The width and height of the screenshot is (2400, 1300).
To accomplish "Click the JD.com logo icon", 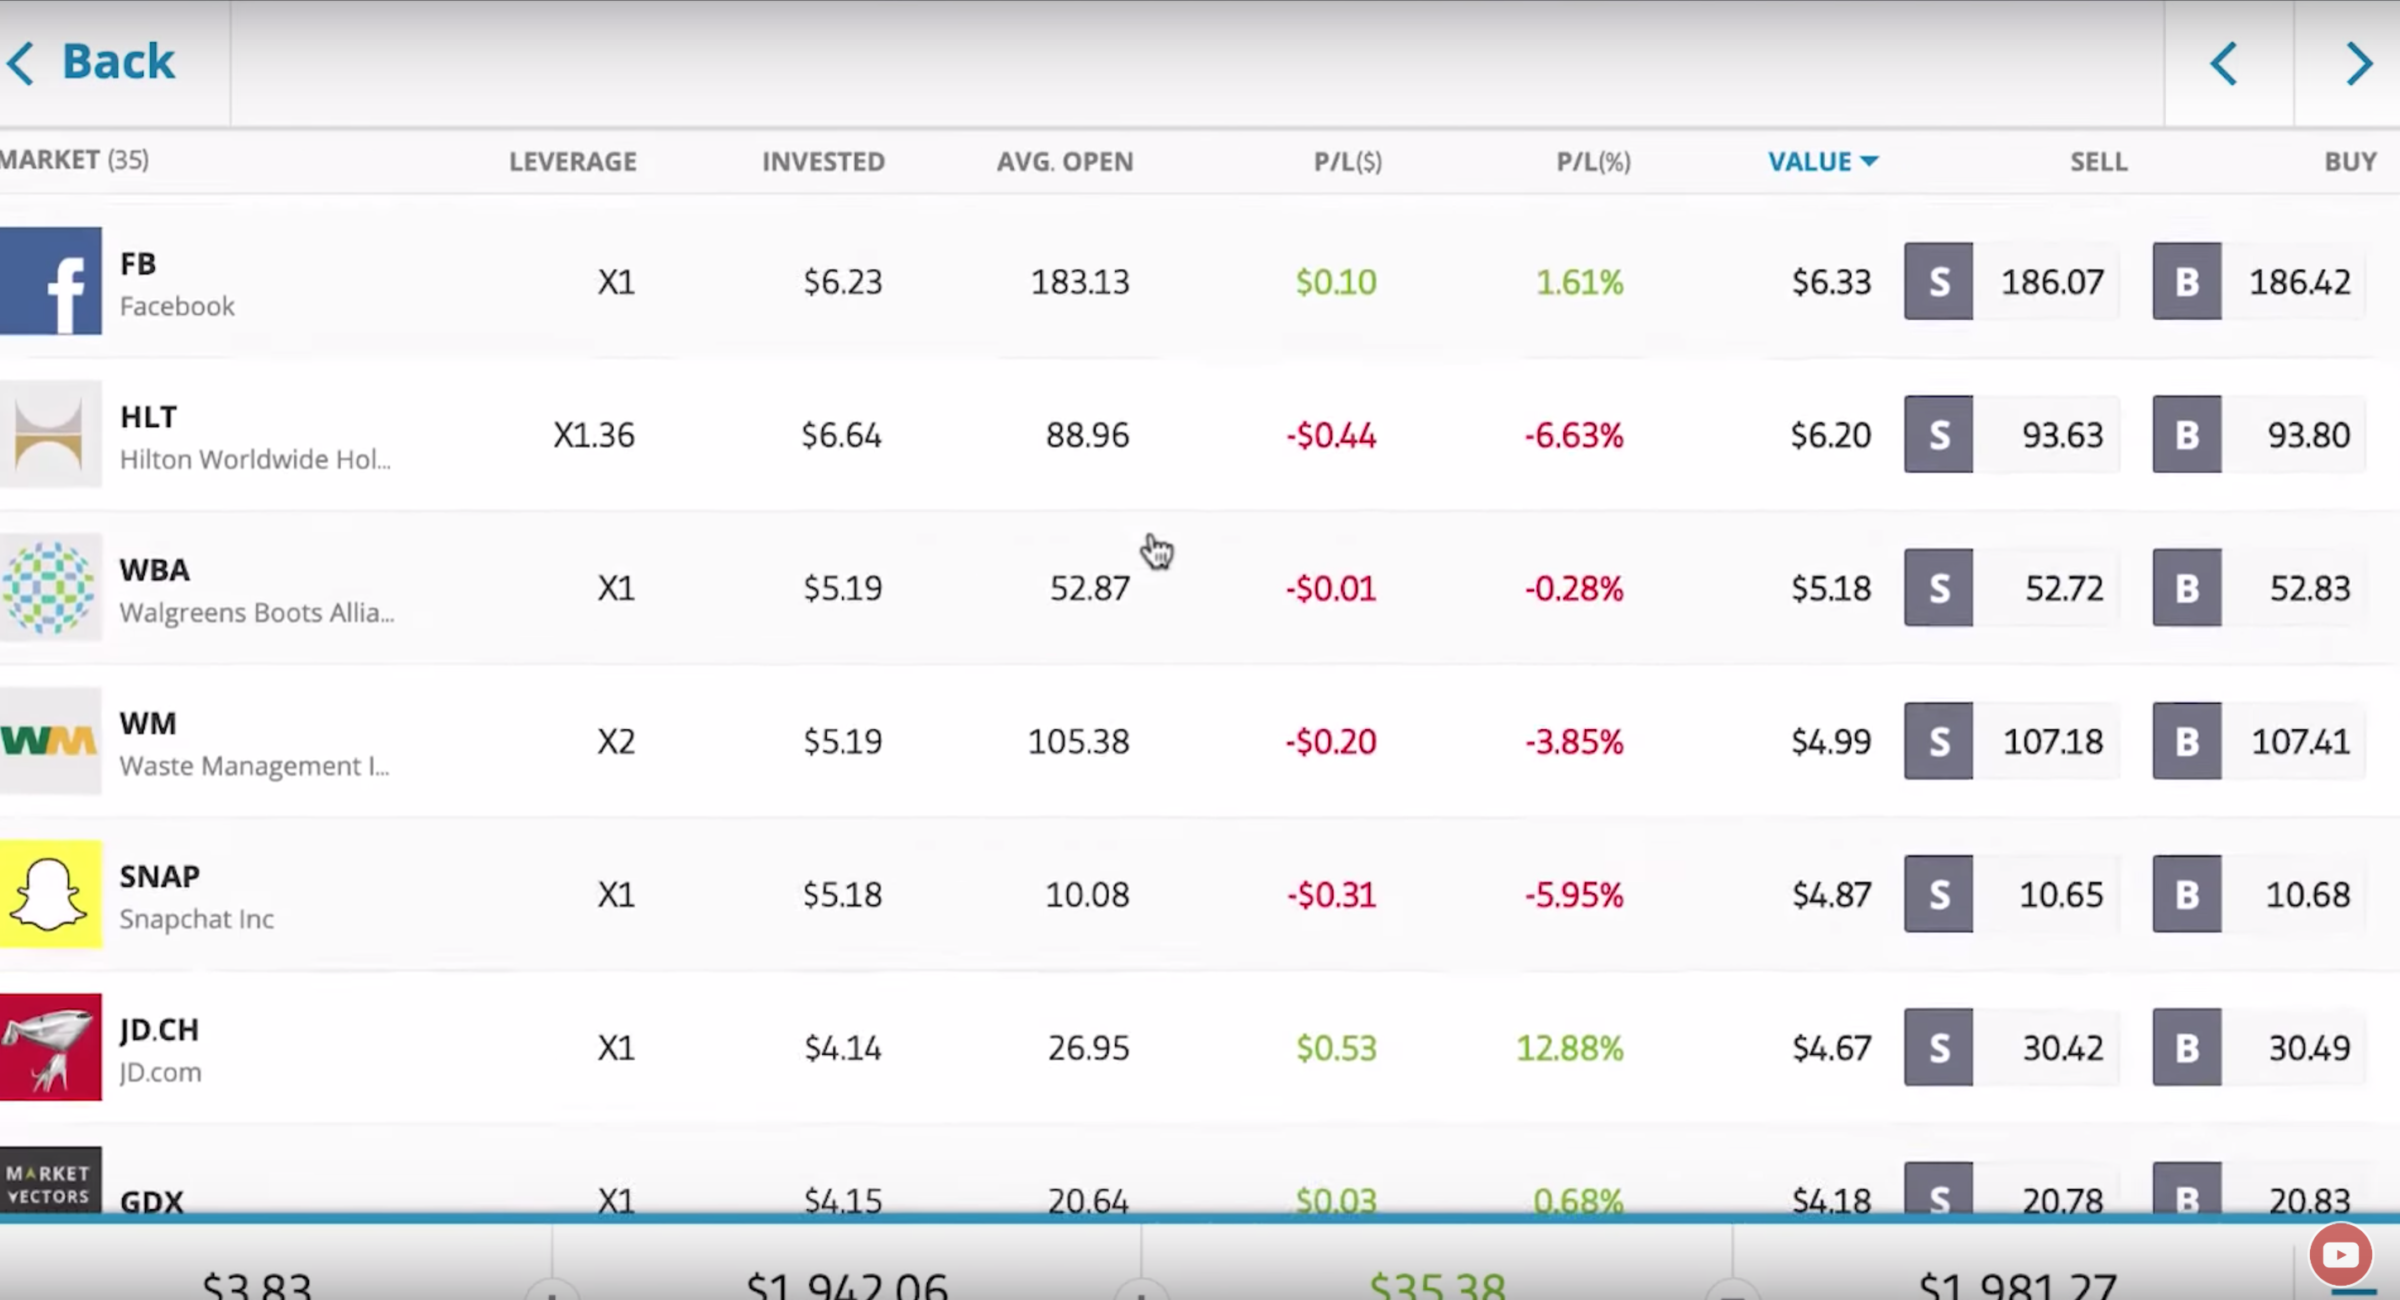I will point(51,1047).
